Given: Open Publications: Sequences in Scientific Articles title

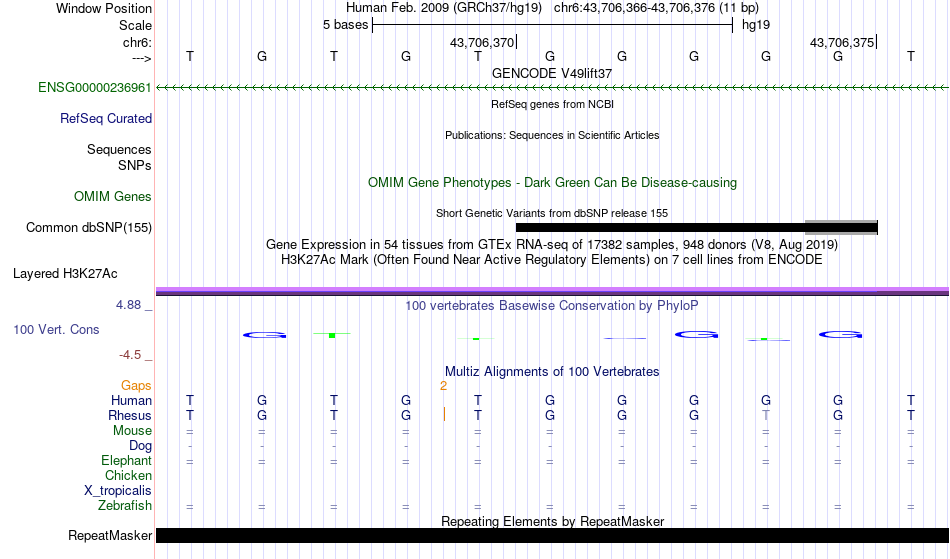Looking at the screenshot, I should click(552, 135).
